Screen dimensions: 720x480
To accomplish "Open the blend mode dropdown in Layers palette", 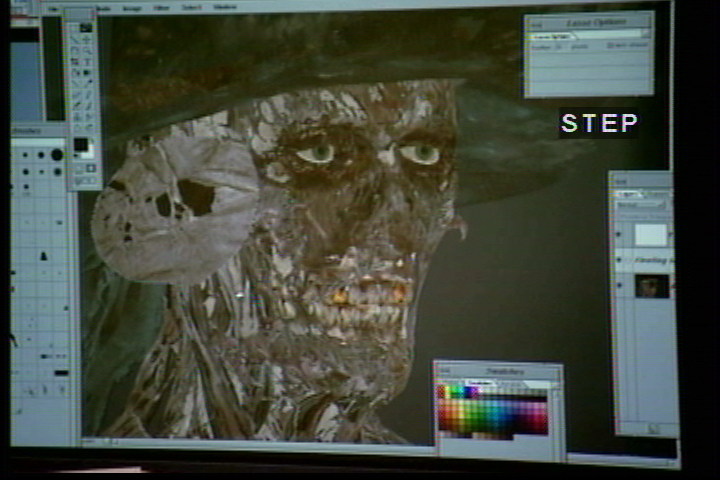I will (641, 205).
